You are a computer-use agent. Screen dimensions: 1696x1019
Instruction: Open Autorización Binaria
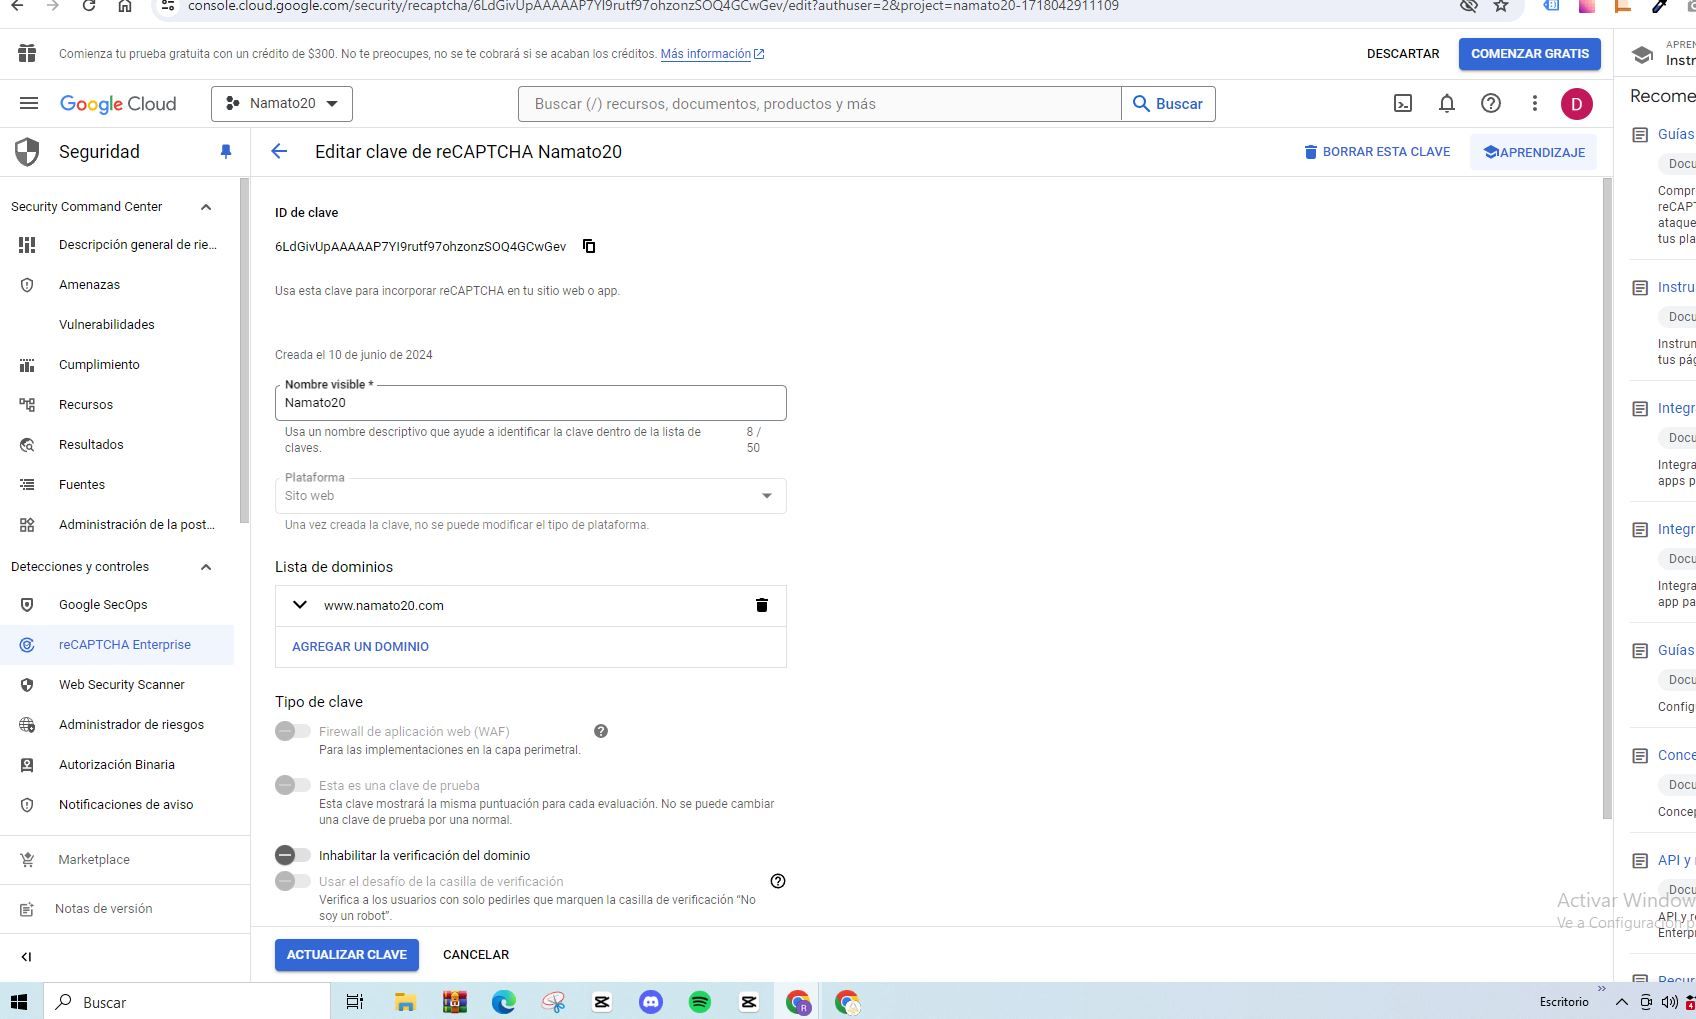coord(117,765)
